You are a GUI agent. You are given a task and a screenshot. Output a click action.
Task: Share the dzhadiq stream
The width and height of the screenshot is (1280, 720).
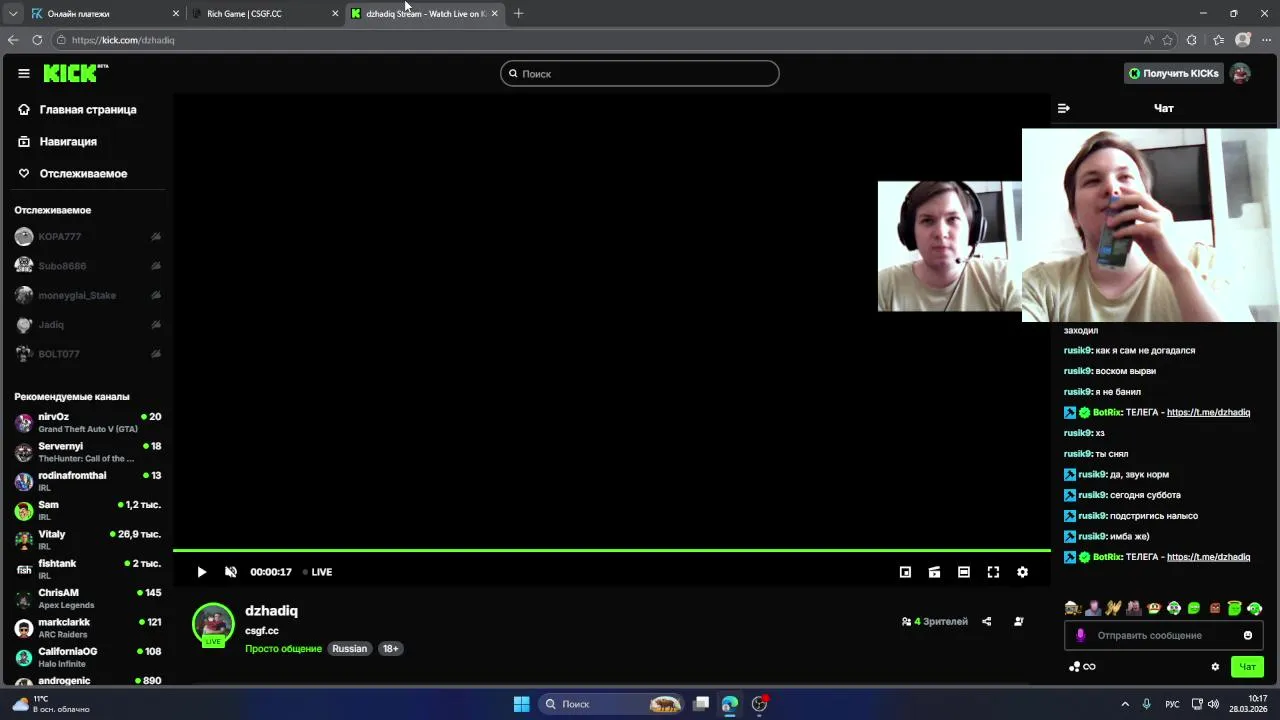[987, 621]
